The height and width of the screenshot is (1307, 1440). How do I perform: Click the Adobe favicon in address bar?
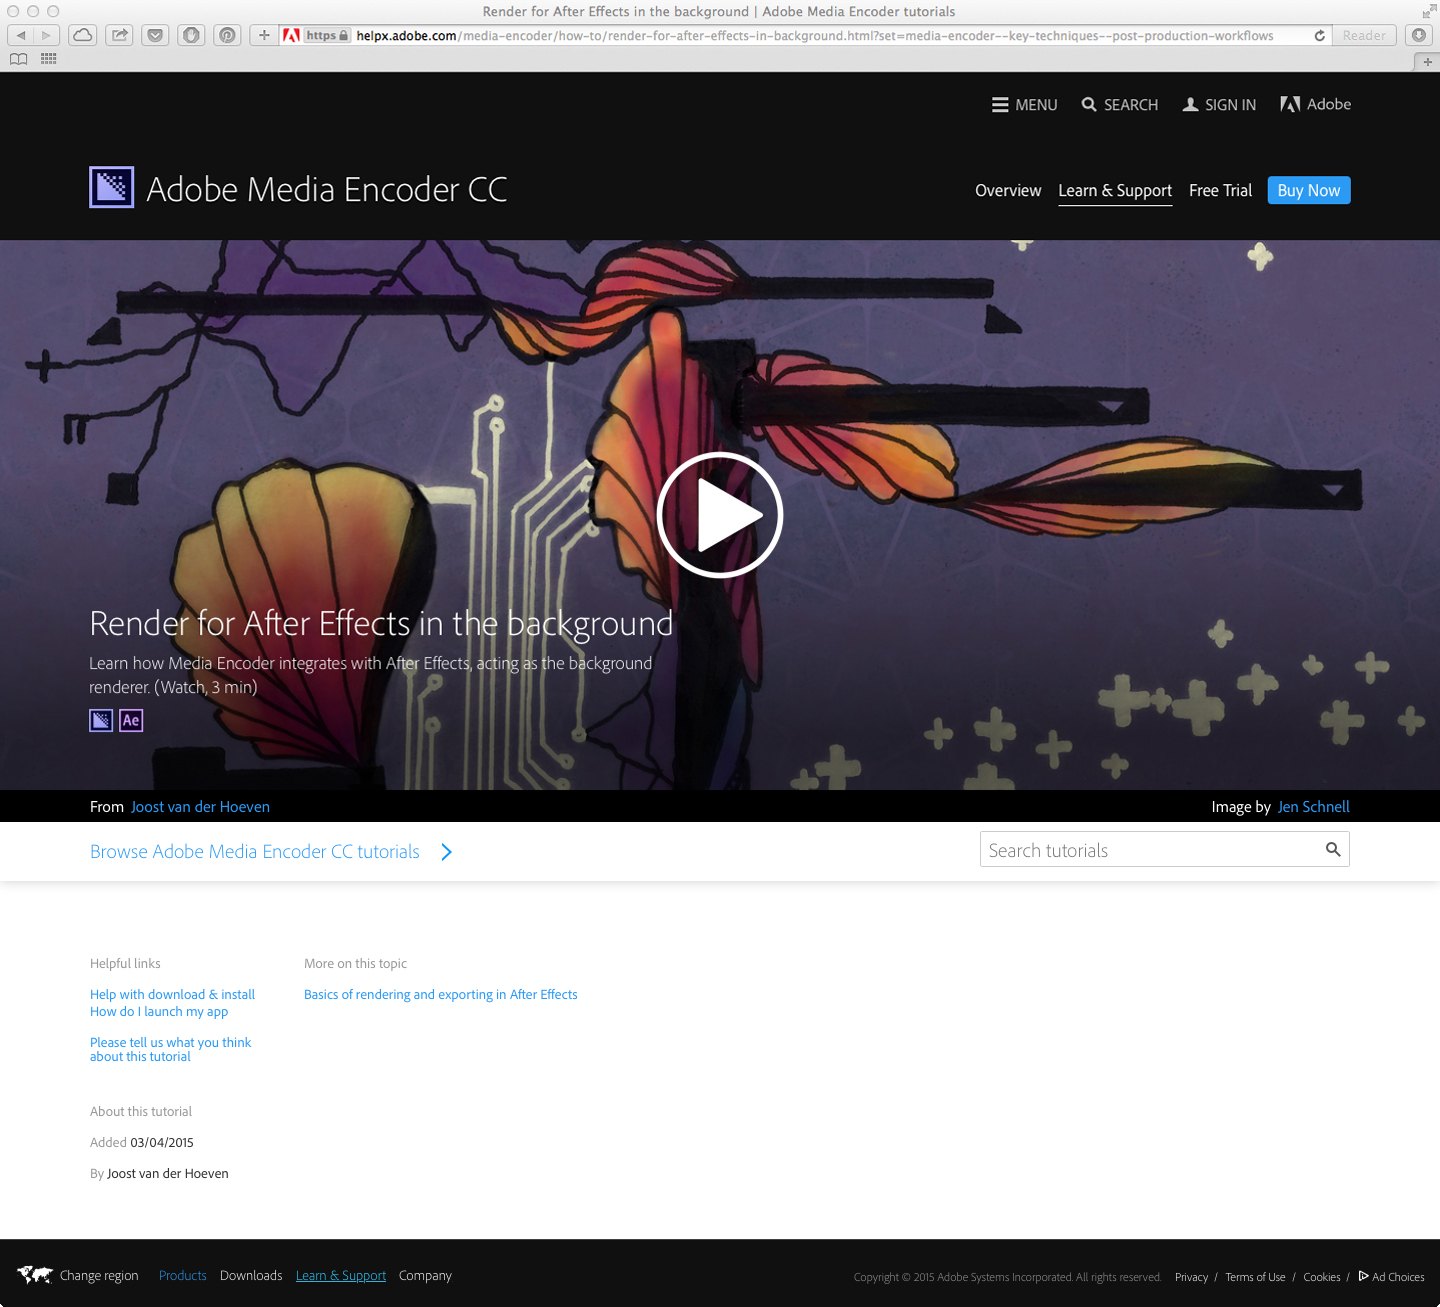291,35
